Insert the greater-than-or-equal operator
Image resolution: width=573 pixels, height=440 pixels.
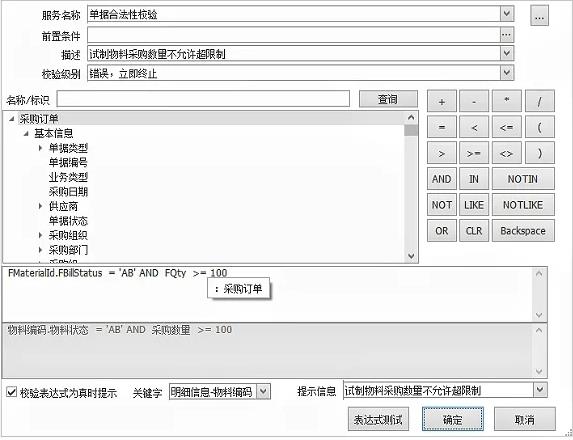pyautogui.click(x=474, y=153)
